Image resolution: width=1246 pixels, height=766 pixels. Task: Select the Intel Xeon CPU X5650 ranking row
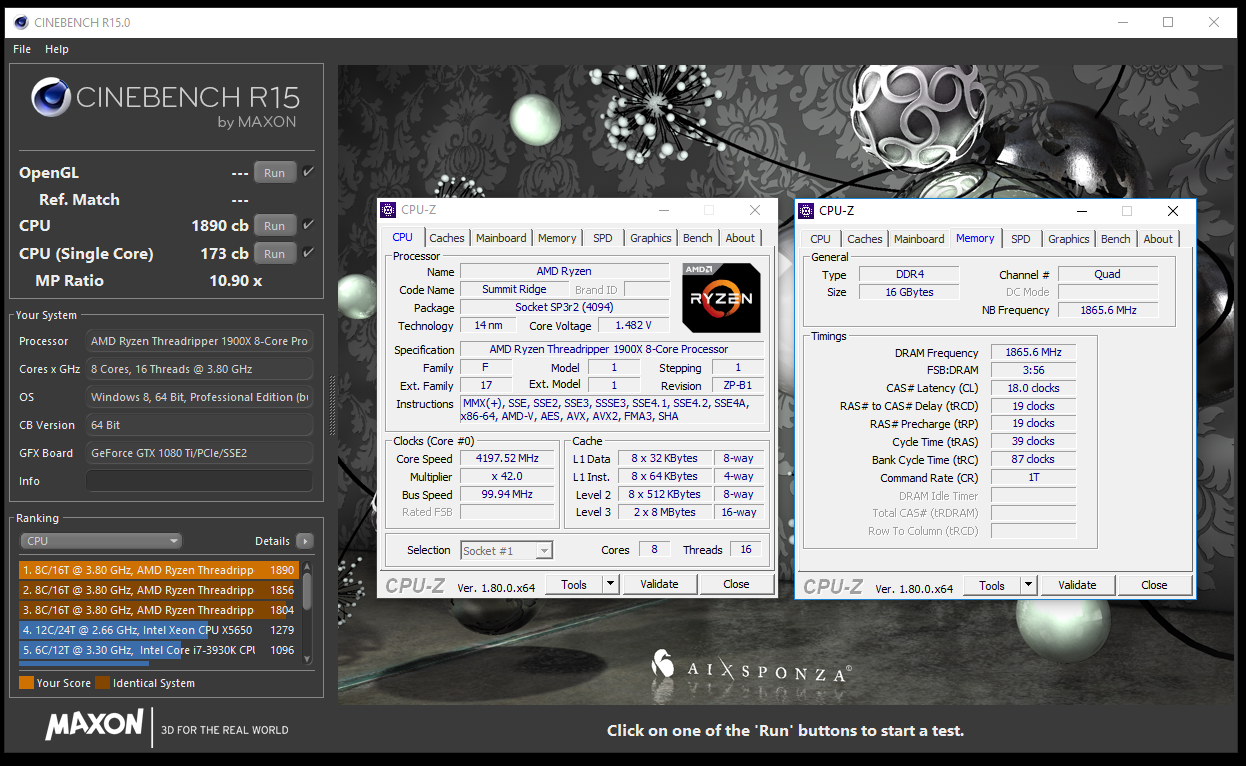158,630
